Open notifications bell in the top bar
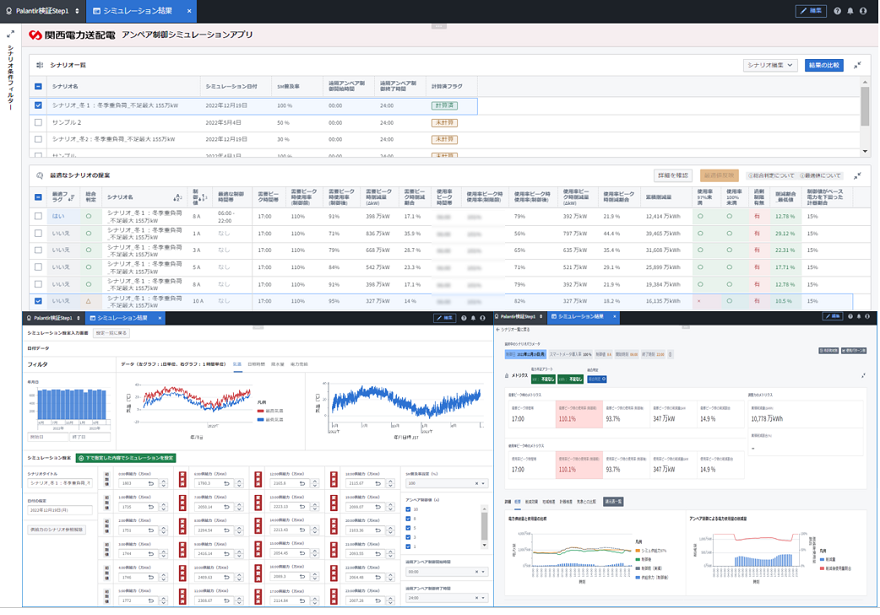 pyautogui.click(x=850, y=11)
